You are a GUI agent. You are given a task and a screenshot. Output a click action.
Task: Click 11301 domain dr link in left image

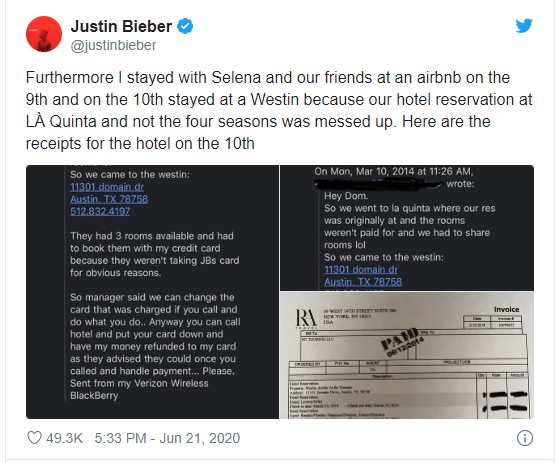point(107,187)
